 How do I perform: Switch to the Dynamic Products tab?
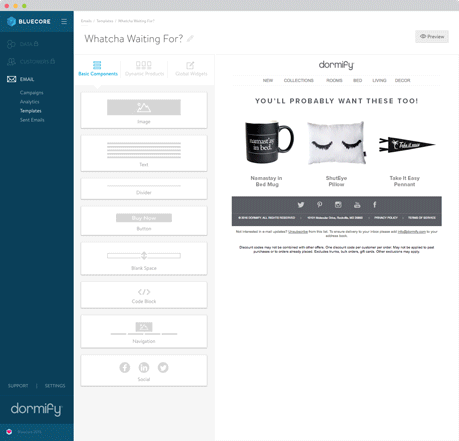coord(144,68)
